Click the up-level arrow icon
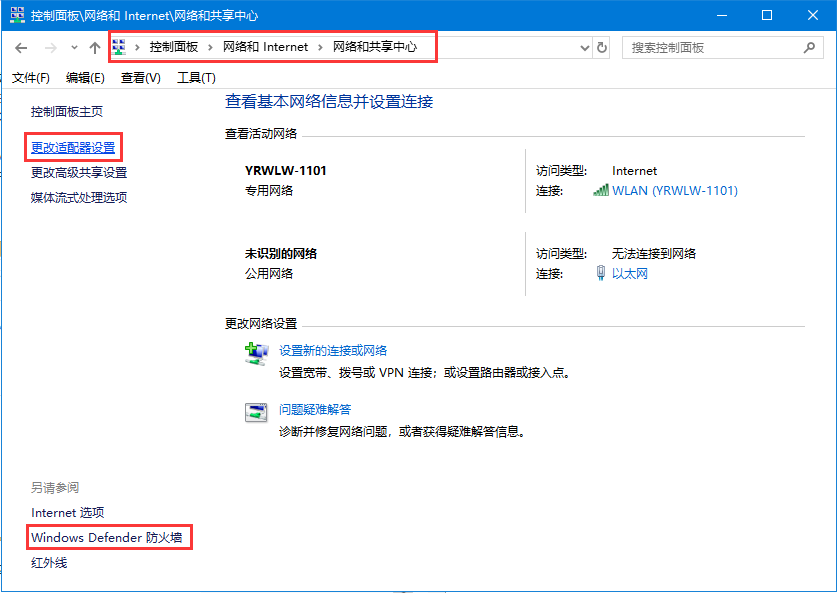Image resolution: width=838 pixels, height=593 pixels. pyautogui.click(x=94, y=48)
